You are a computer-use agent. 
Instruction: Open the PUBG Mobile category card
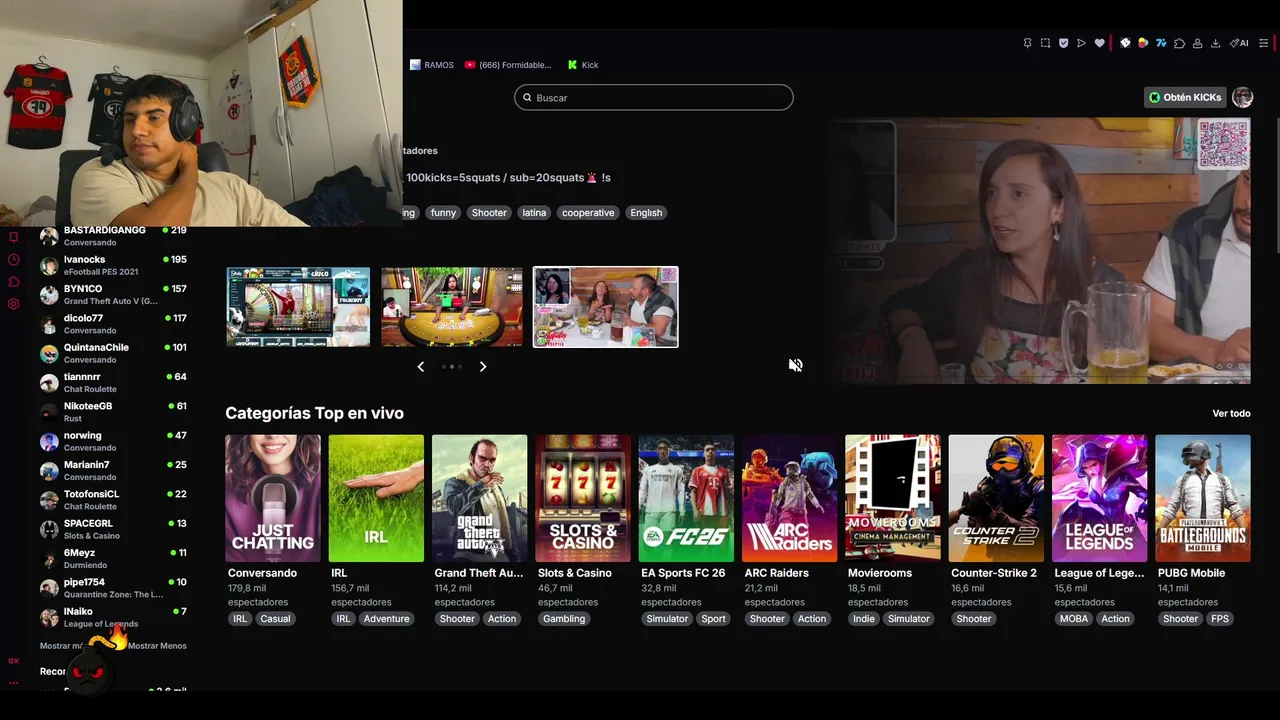click(x=1203, y=498)
